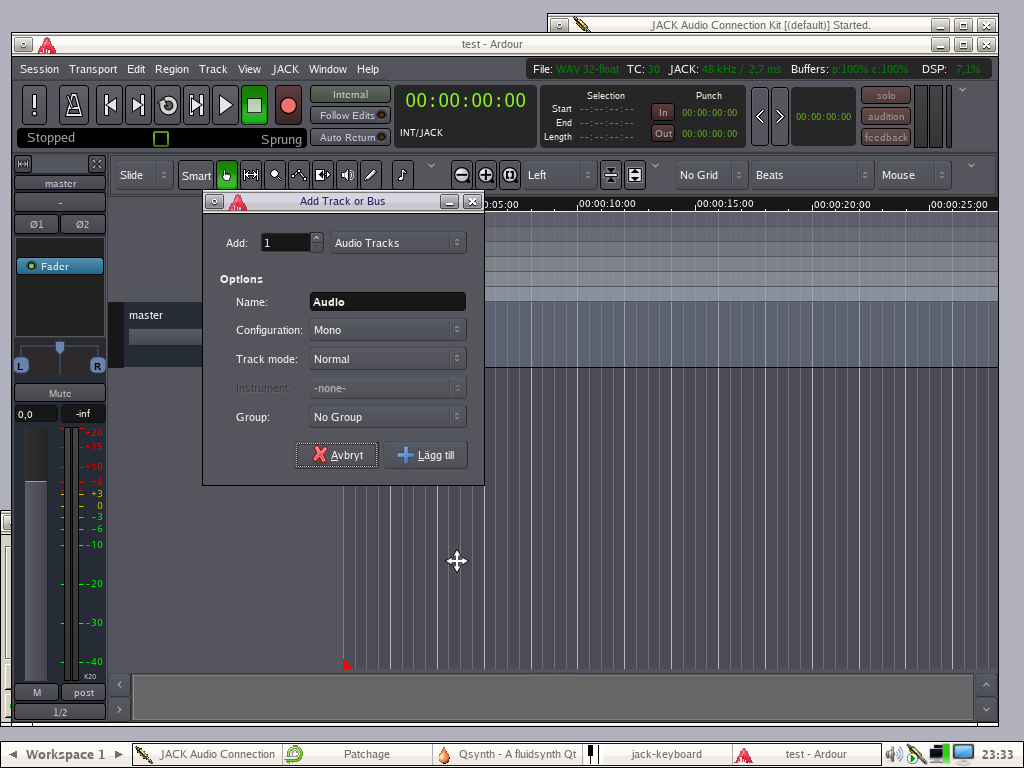Nudge playhead forward arrow
The width and height of the screenshot is (1024, 768).
(x=780, y=116)
